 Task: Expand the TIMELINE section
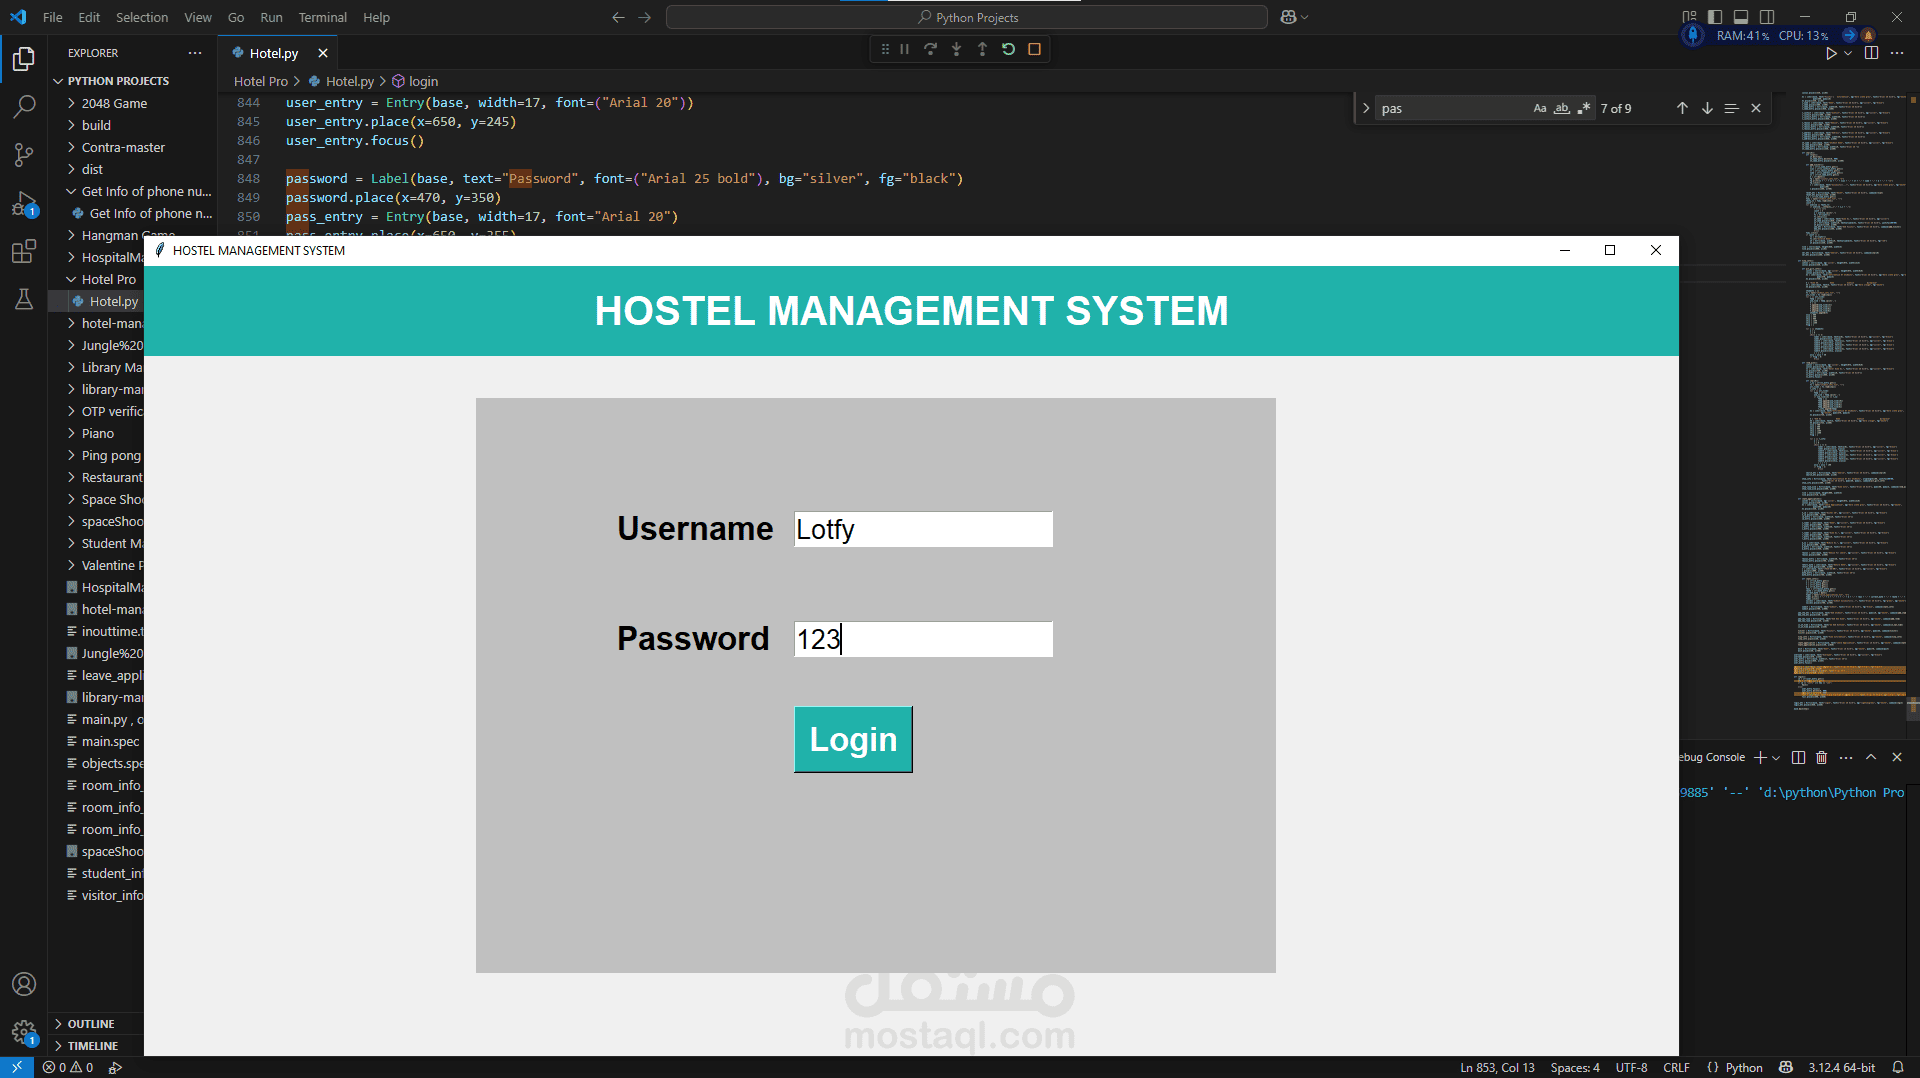pyautogui.click(x=93, y=1046)
